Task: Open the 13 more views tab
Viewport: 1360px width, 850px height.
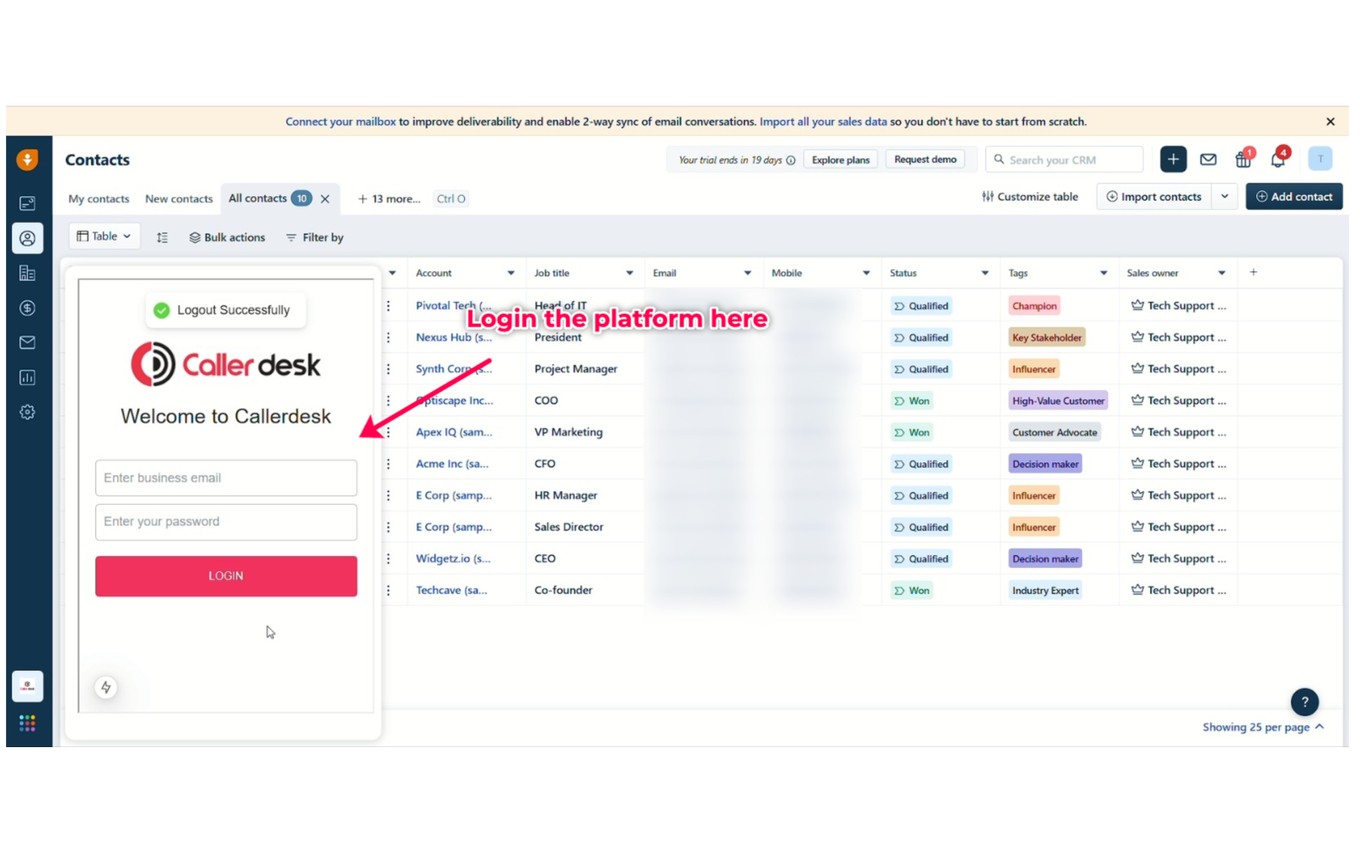Action: click(389, 199)
